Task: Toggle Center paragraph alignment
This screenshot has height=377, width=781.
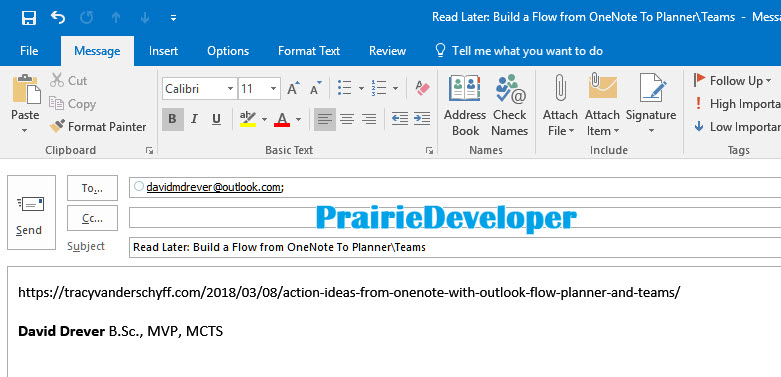Action: 347,119
